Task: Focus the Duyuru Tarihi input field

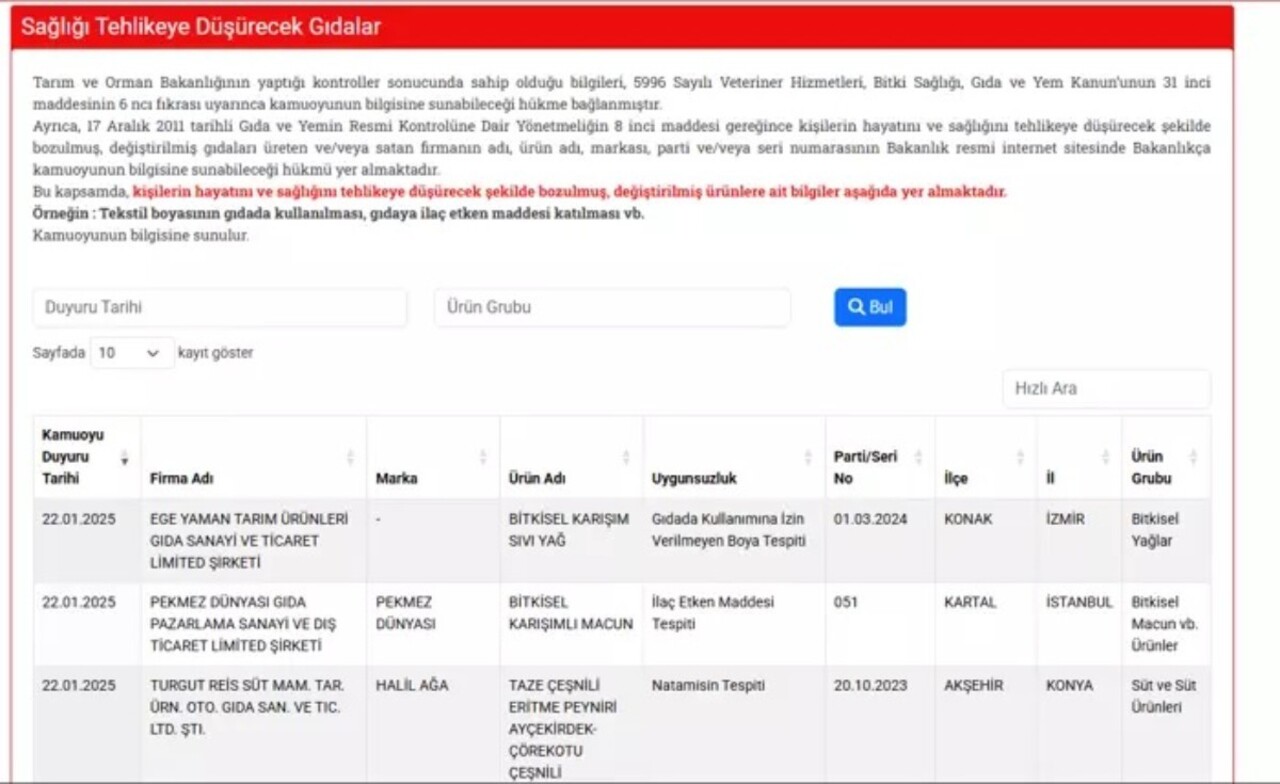Action: (220, 307)
